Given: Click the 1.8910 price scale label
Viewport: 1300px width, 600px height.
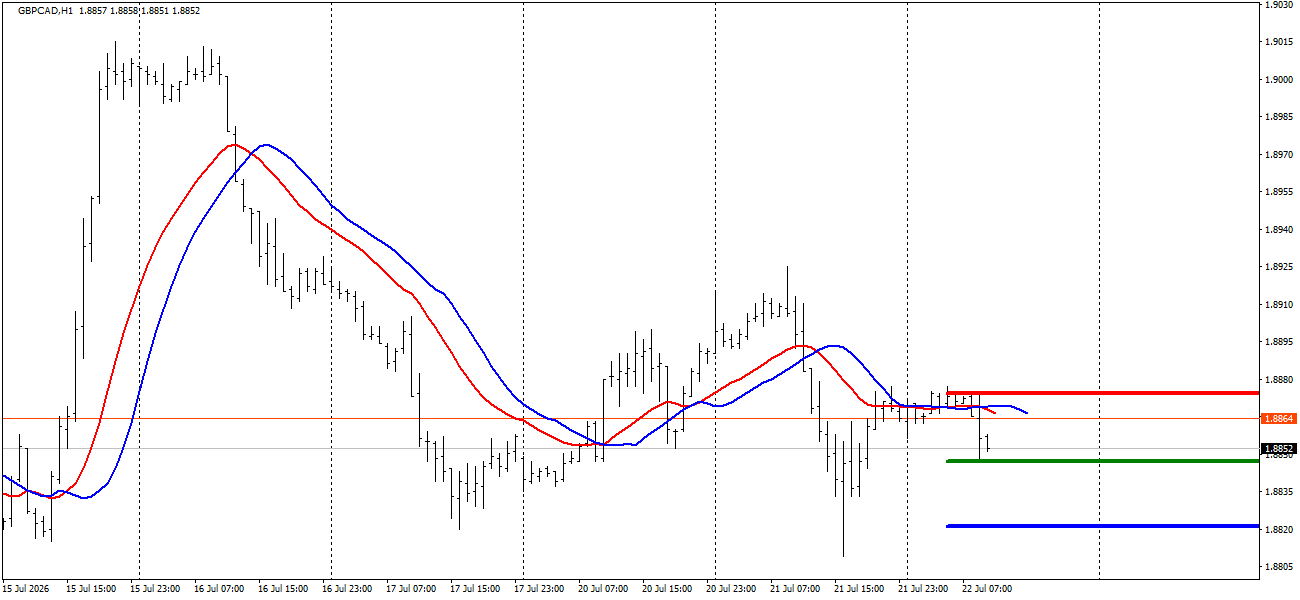Looking at the screenshot, I should pos(1278,305).
